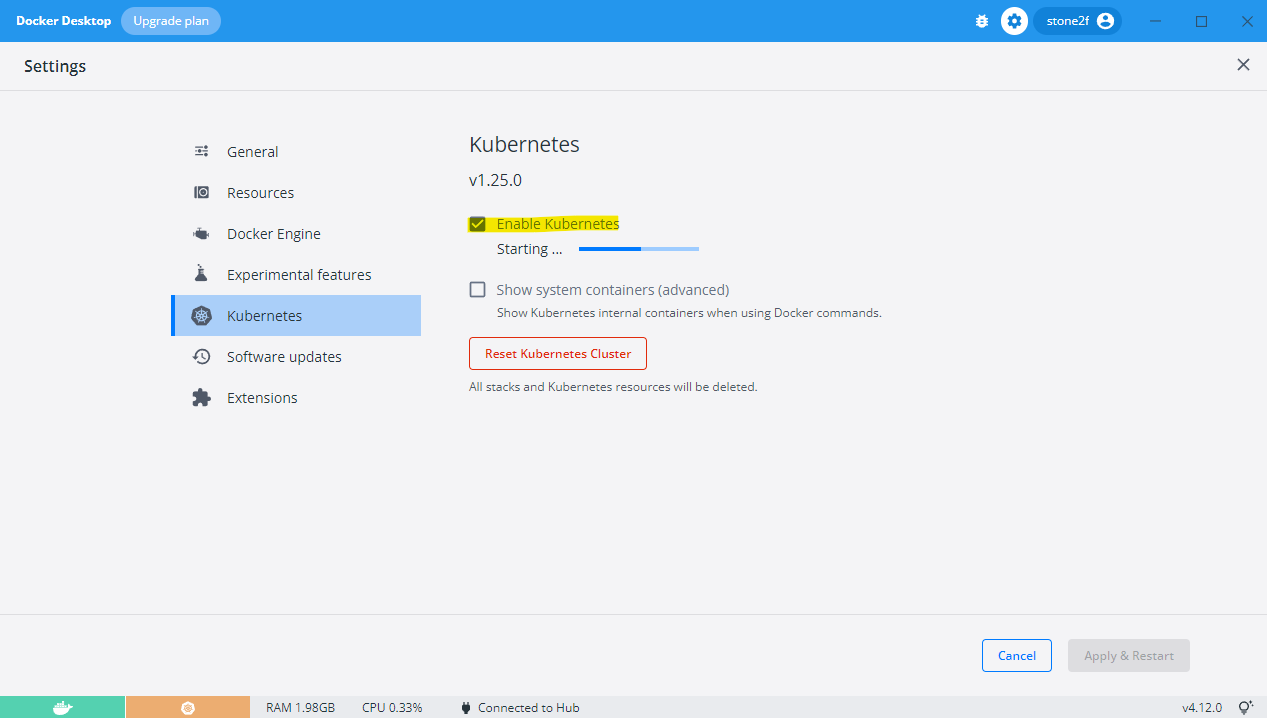The image size is (1267, 718).
Task: Open the General settings section
Action: click(x=296, y=152)
